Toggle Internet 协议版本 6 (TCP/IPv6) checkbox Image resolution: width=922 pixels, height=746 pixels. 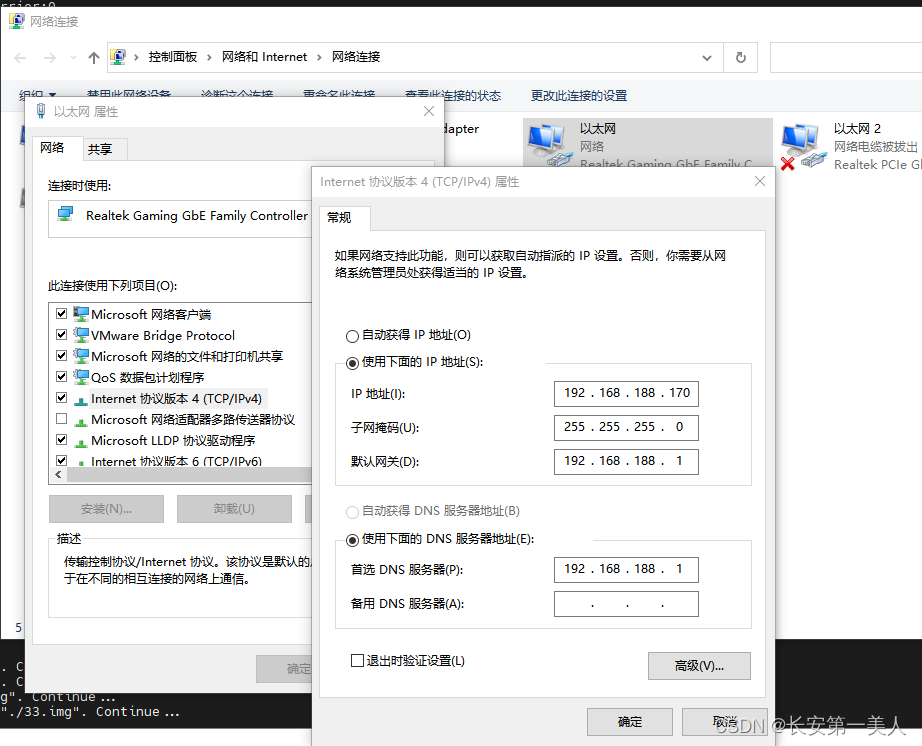point(61,460)
